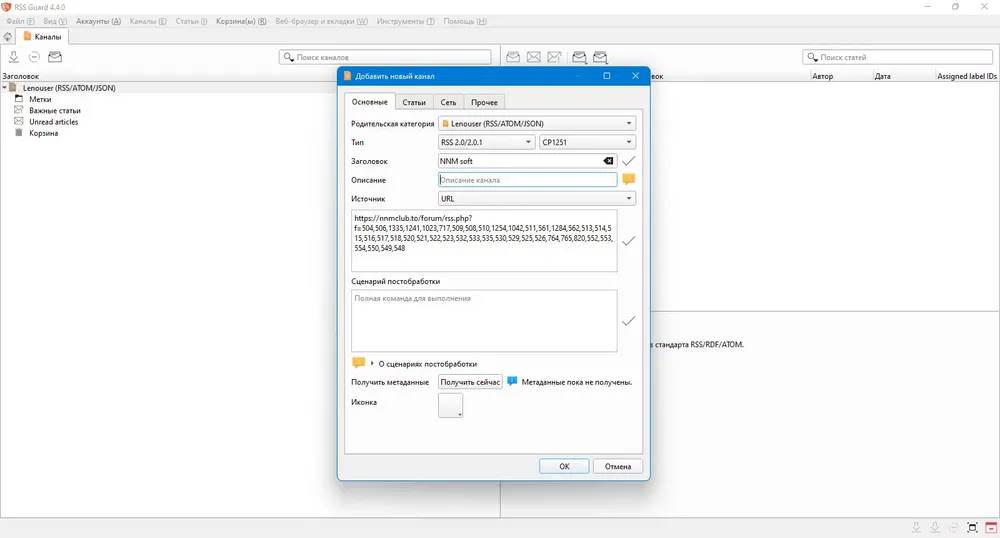
Task: Expand О сценариях постобработки section
Action: click(372, 364)
